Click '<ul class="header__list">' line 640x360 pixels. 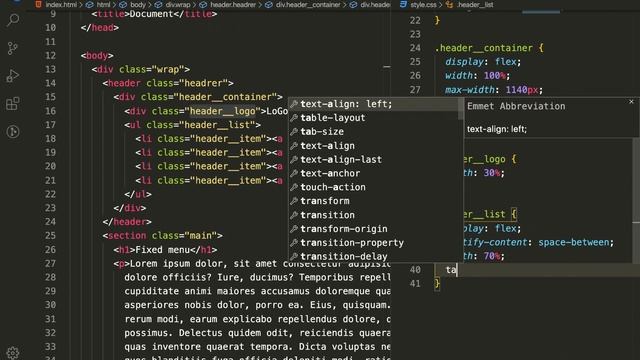192,125
